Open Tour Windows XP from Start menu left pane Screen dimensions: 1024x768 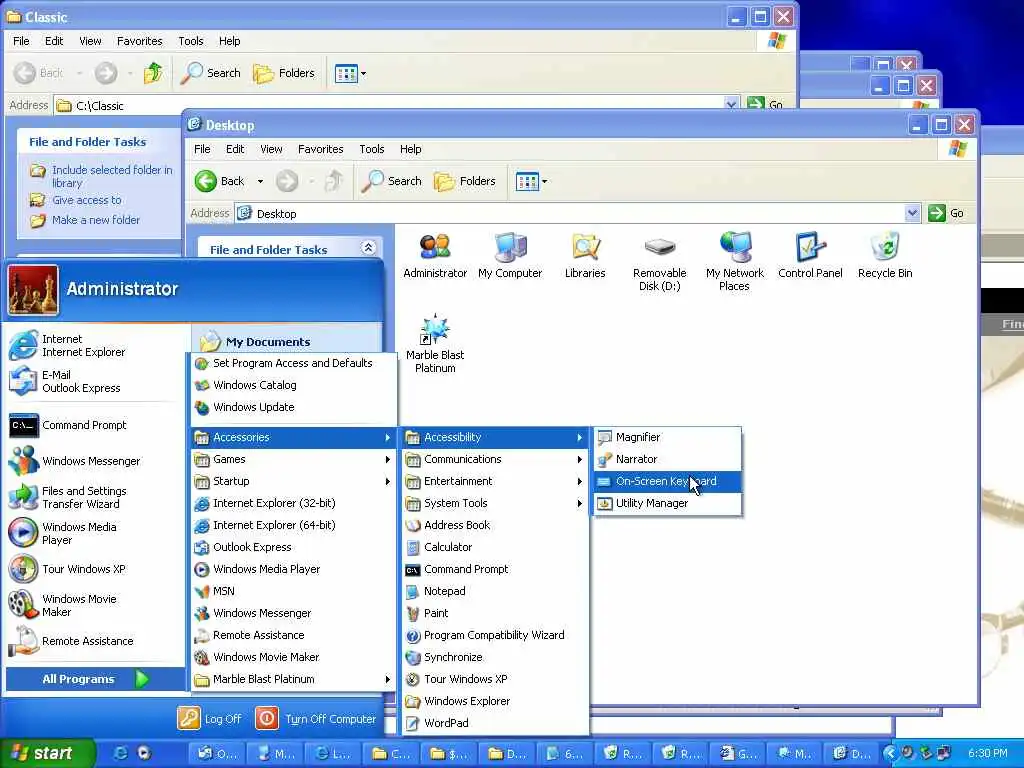[95, 569]
